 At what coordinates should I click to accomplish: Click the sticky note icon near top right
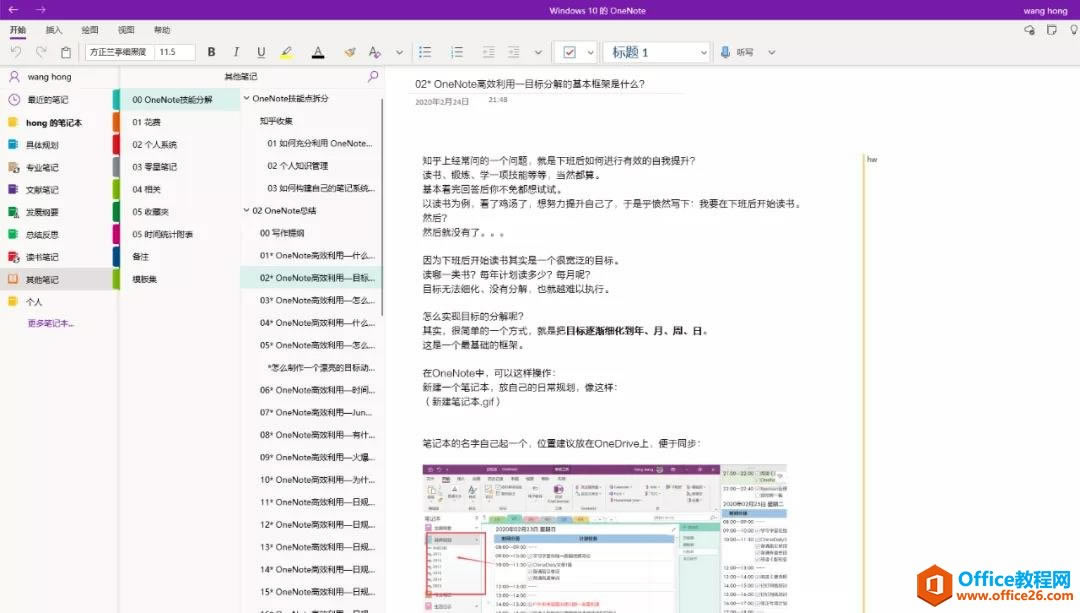pos(1052,32)
